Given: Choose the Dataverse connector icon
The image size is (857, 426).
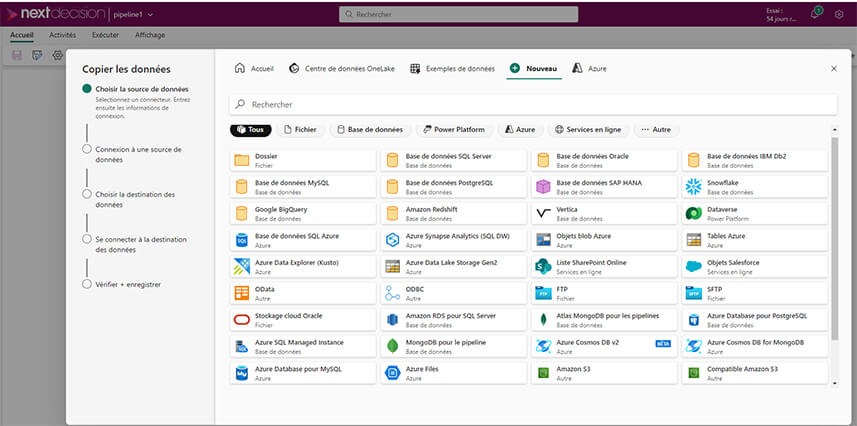Looking at the screenshot, I should pyautogui.click(x=694, y=214).
